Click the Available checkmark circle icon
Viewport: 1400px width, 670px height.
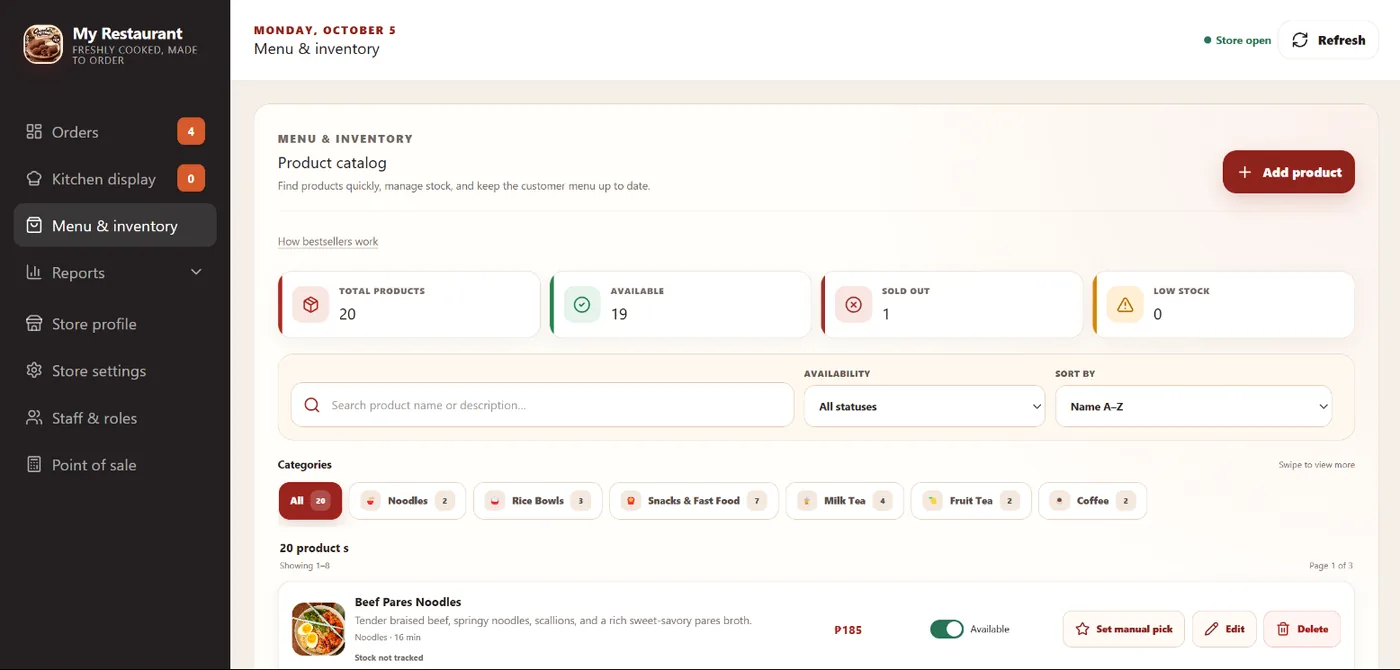(x=582, y=304)
